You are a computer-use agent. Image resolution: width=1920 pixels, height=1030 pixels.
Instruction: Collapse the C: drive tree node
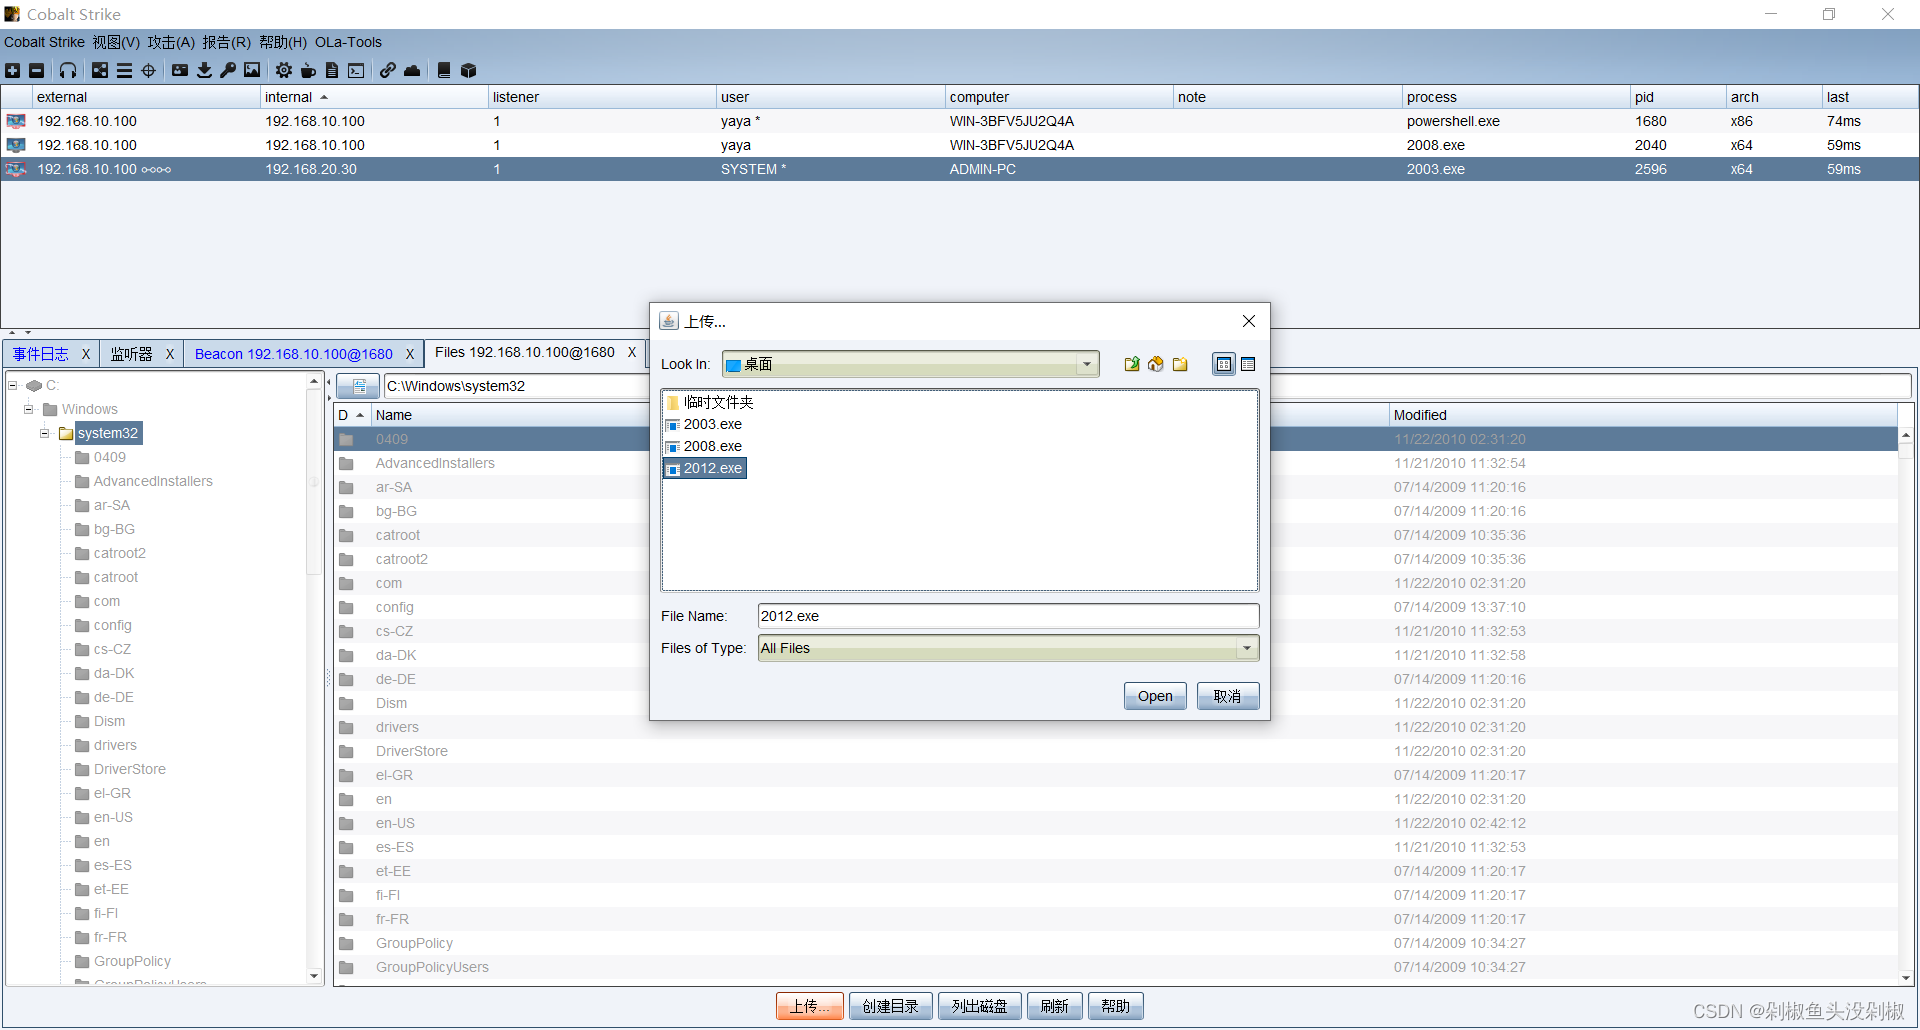click(x=13, y=385)
